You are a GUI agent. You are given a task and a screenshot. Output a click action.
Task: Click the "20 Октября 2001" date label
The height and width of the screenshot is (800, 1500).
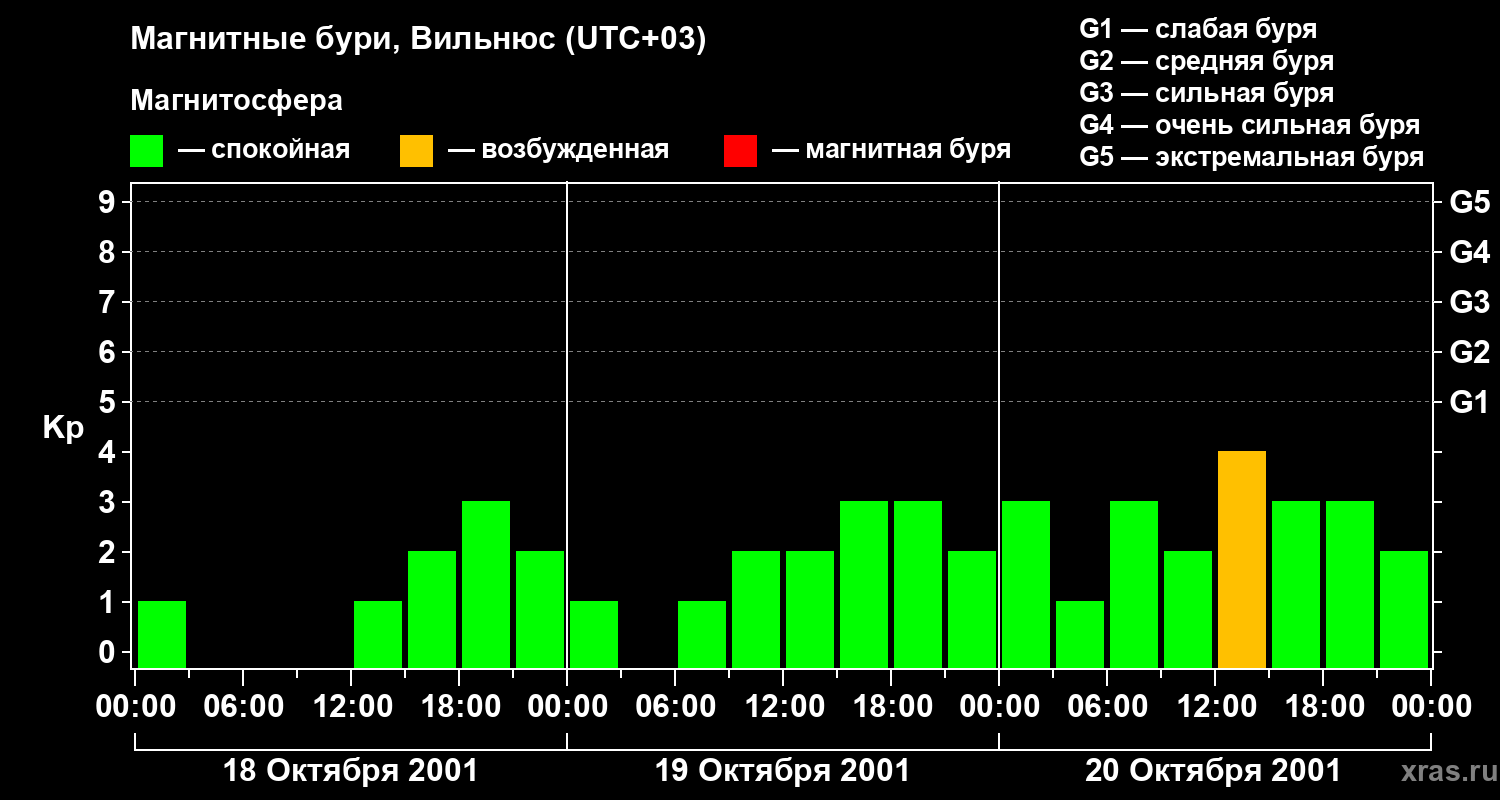(1213, 771)
